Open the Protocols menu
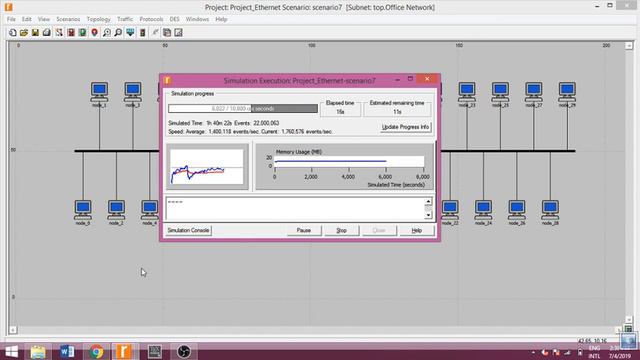Image resolution: width=640 pixels, height=360 pixels. [x=151, y=19]
